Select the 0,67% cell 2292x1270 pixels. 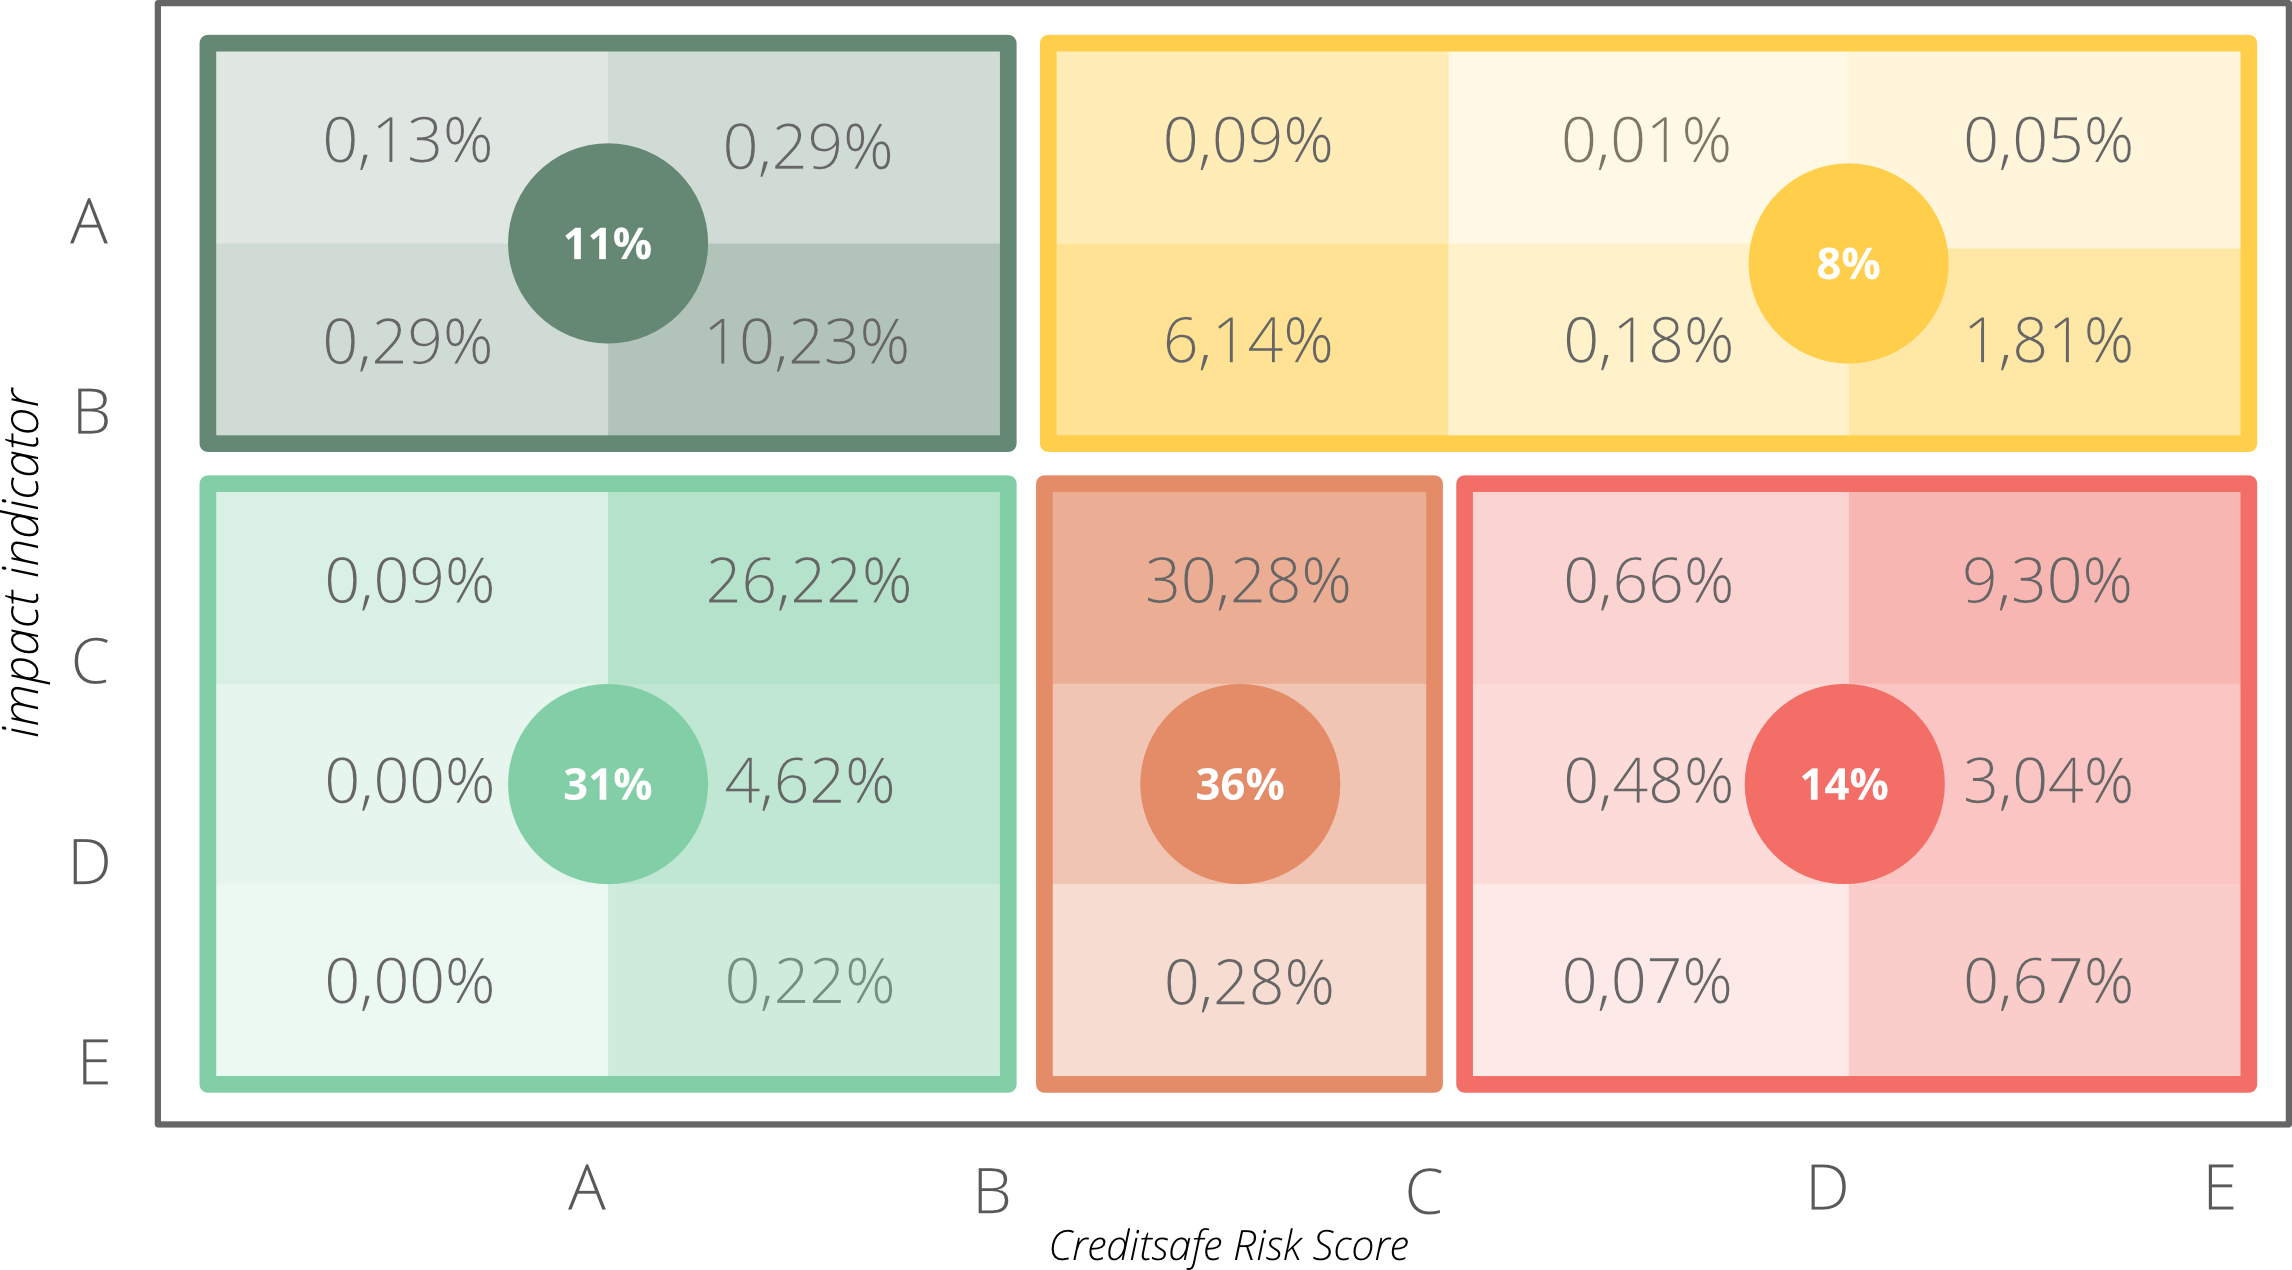(2048, 981)
